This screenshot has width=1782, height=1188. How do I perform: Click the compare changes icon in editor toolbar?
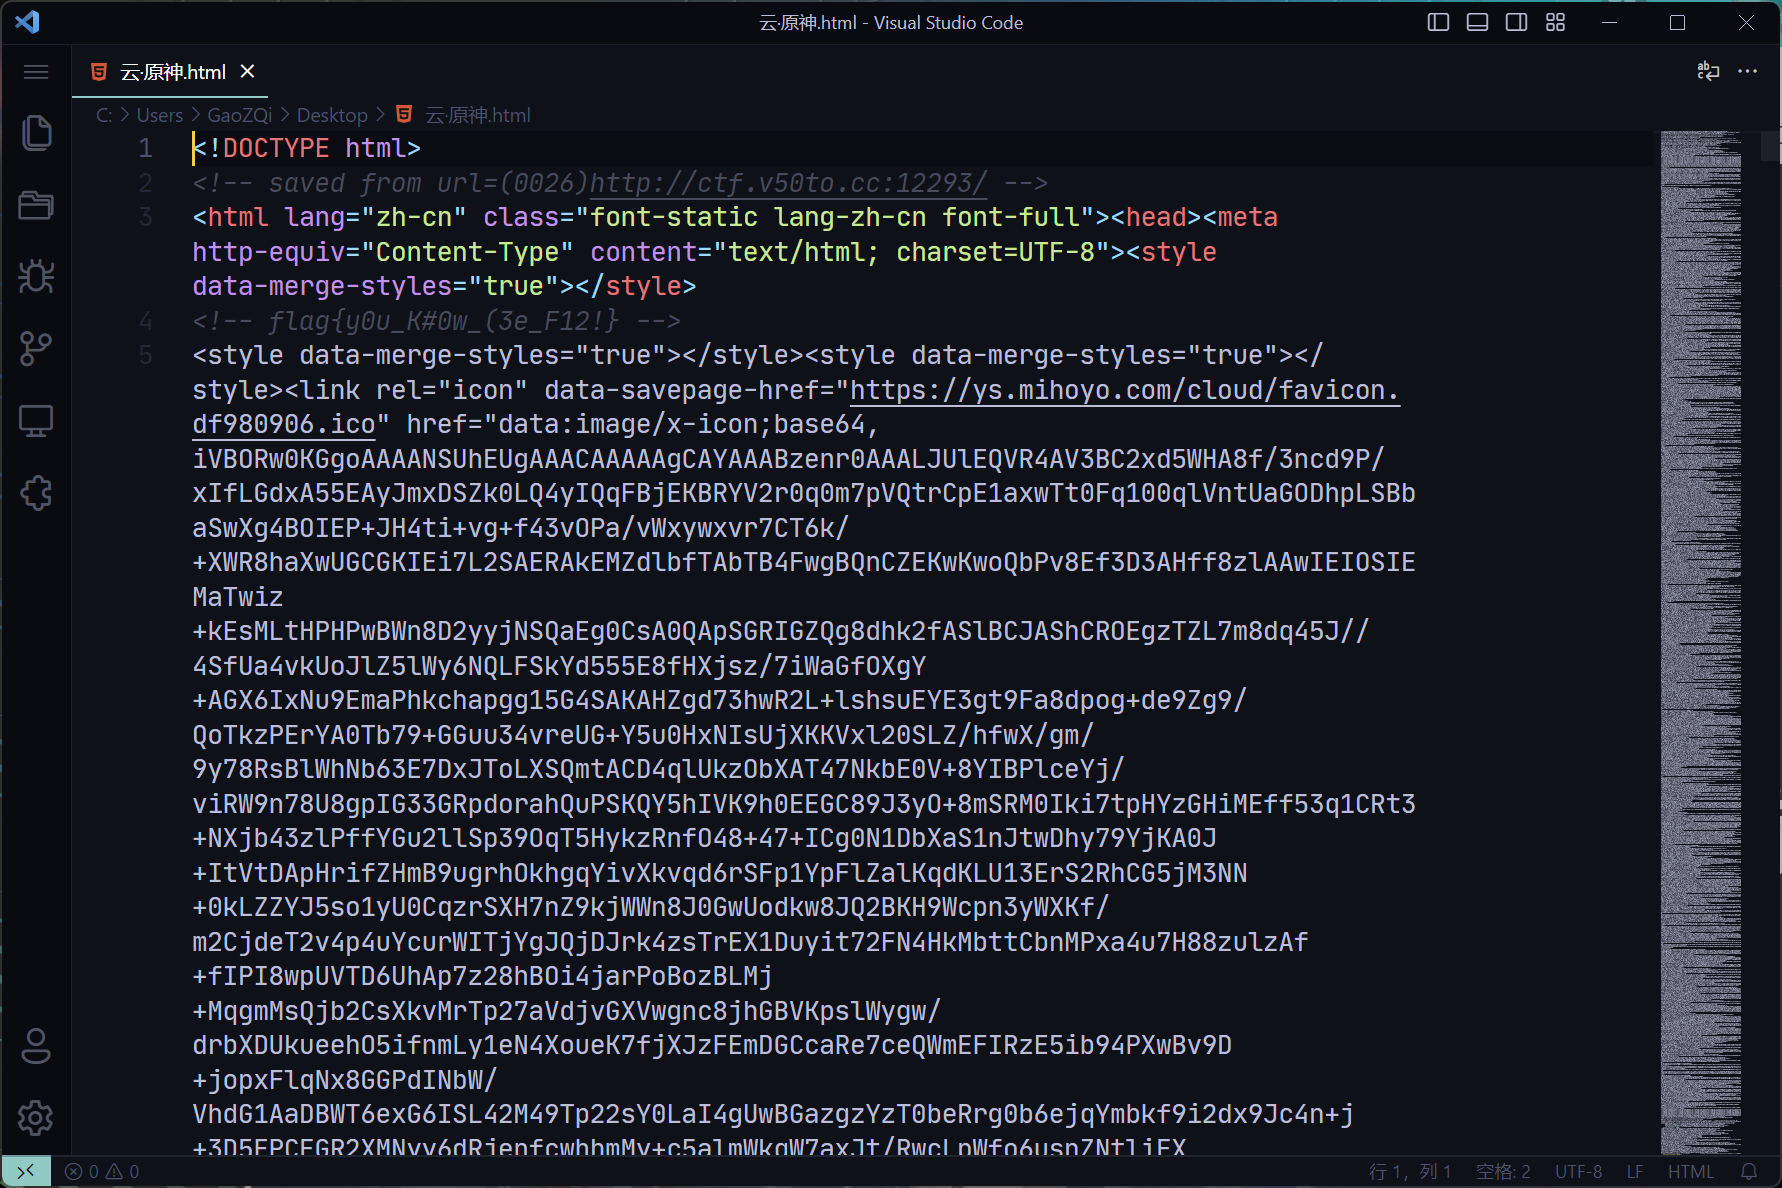pyautogui.click(x=1708, y=71)
